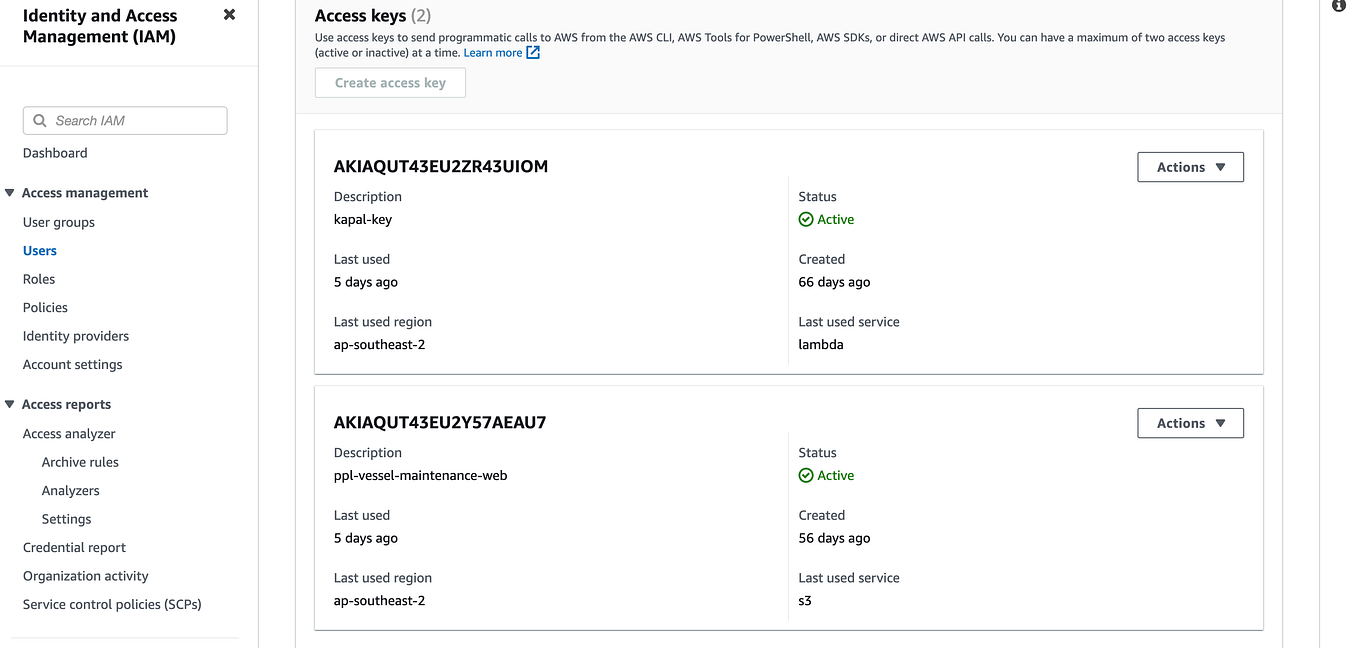Click Active status icon for ppl-vessel-maintenance-web key

click(806, 476)
